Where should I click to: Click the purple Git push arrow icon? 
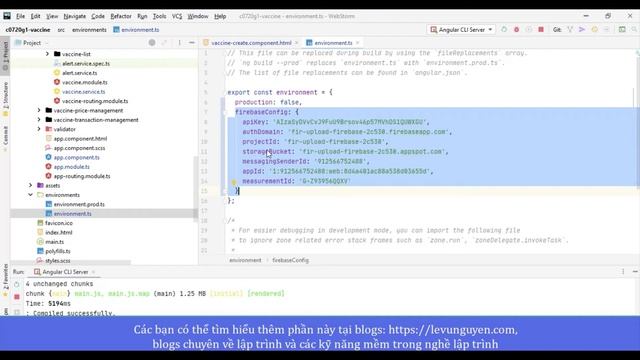pyautogui.click(x=582, y=29)
